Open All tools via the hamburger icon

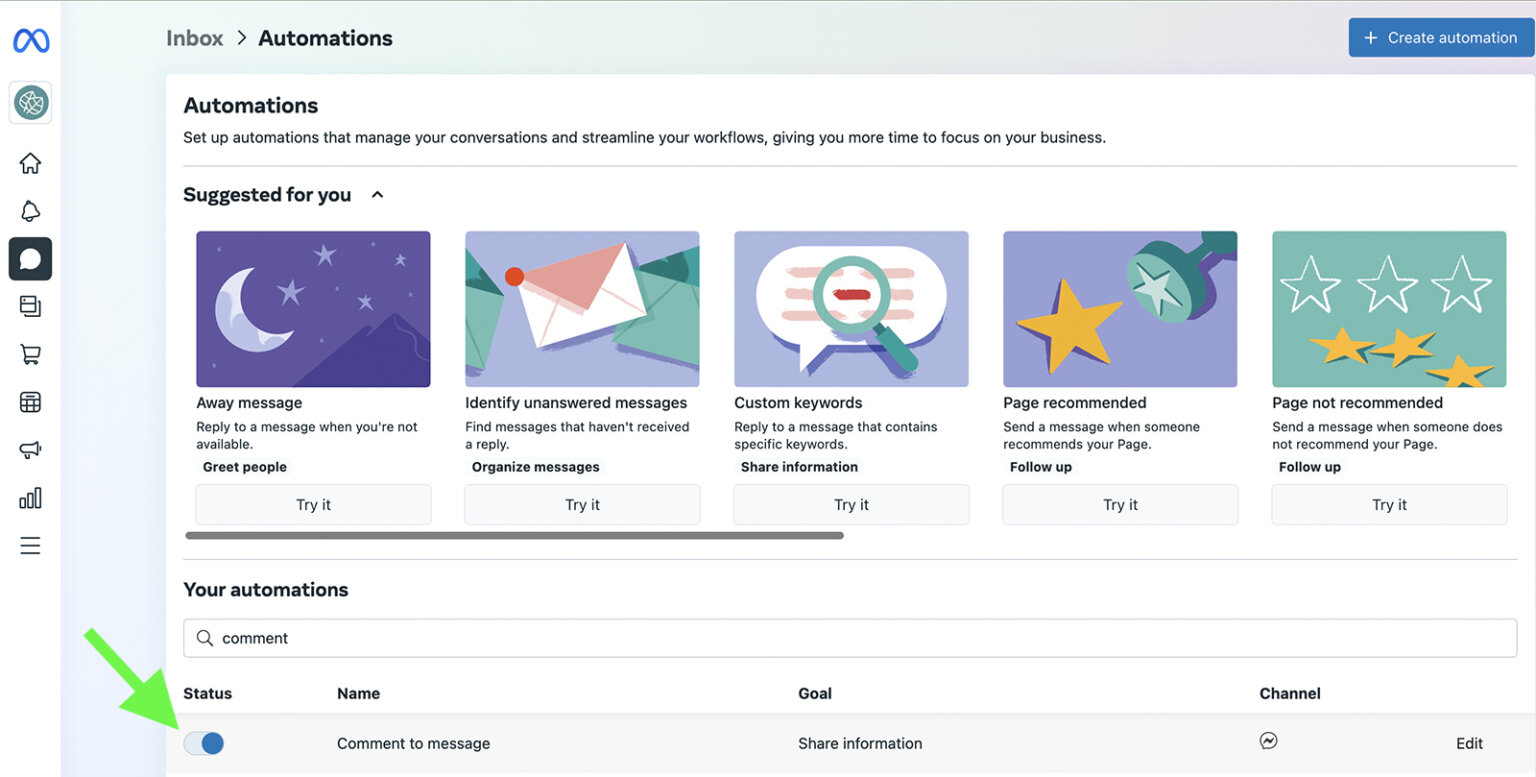tap(30, 545)
